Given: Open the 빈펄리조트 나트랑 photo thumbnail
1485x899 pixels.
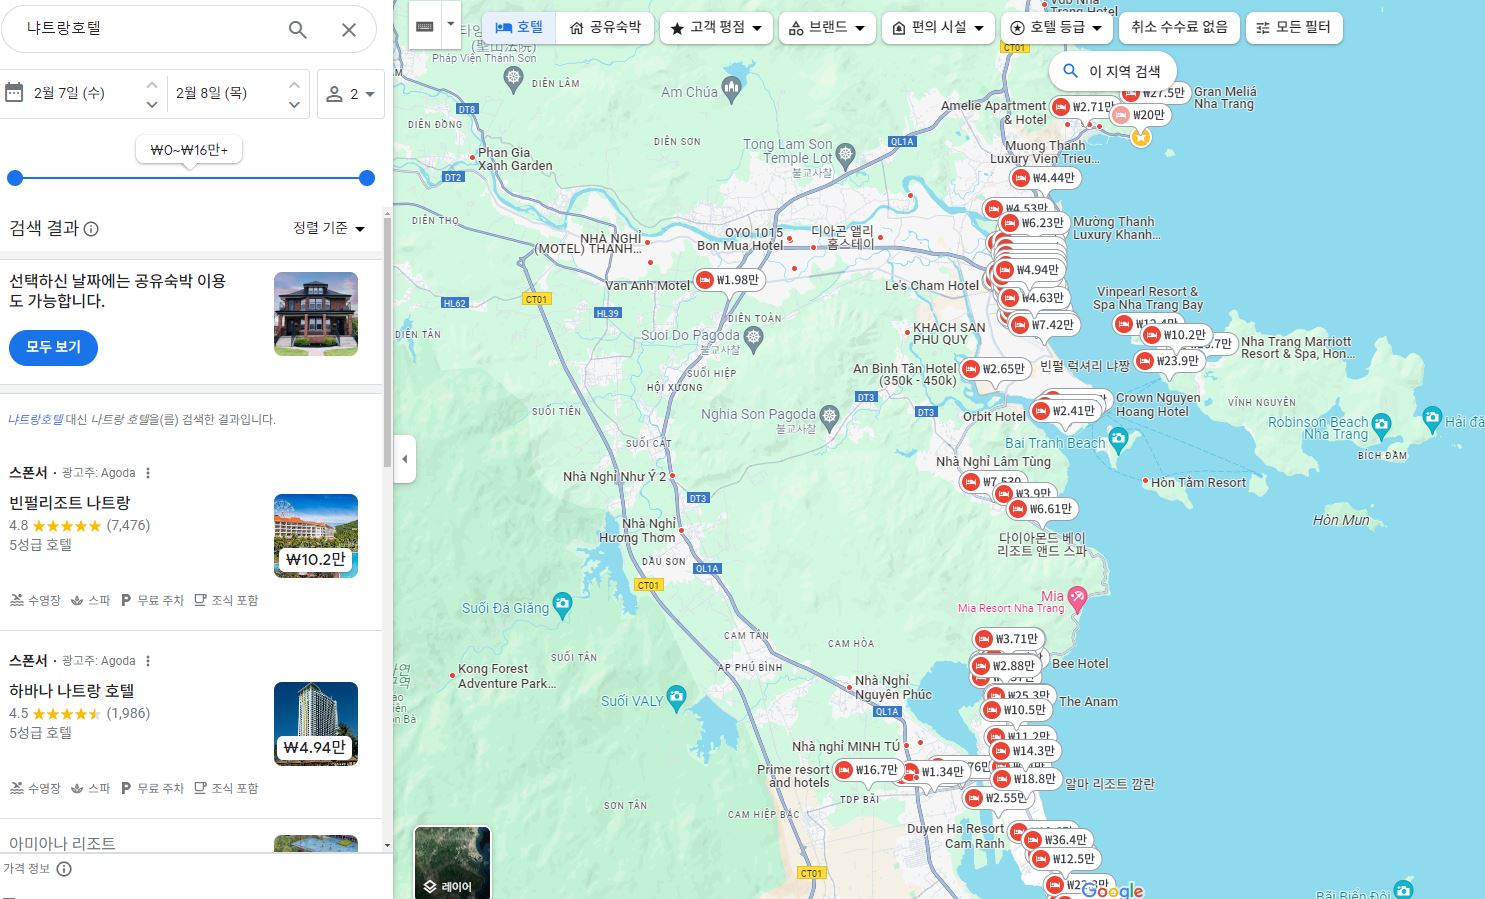Looking at the screenshot, I should (x=316, y=536).
